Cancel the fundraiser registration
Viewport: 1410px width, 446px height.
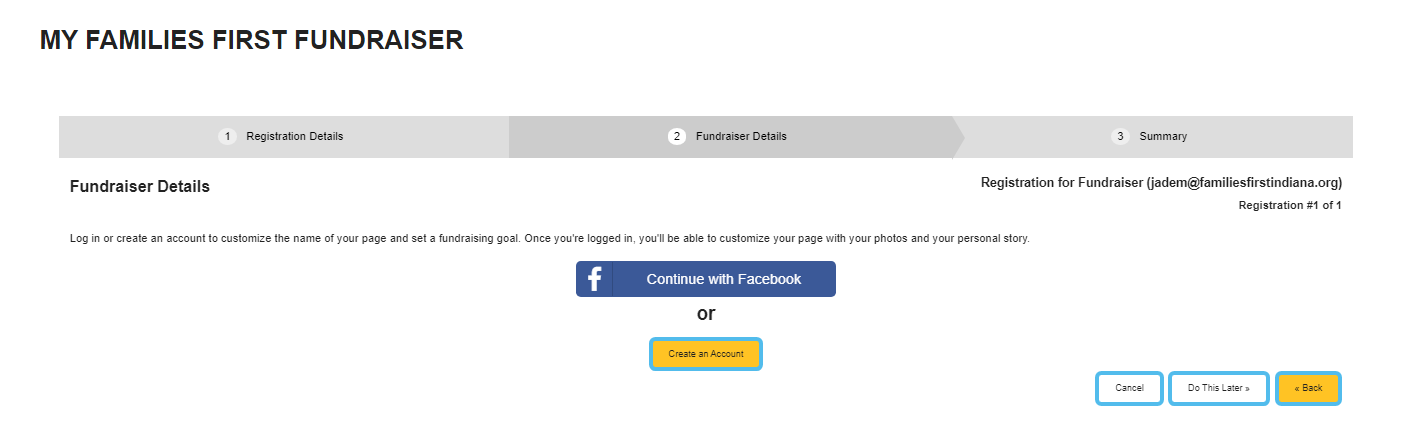1129,388
